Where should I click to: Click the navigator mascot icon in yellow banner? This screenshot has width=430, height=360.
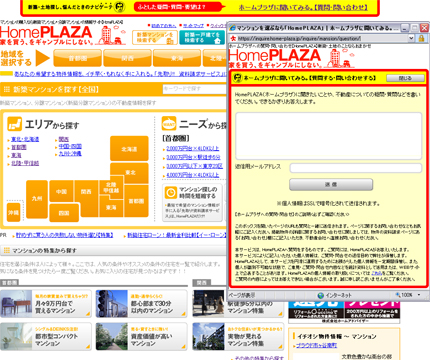120,6
